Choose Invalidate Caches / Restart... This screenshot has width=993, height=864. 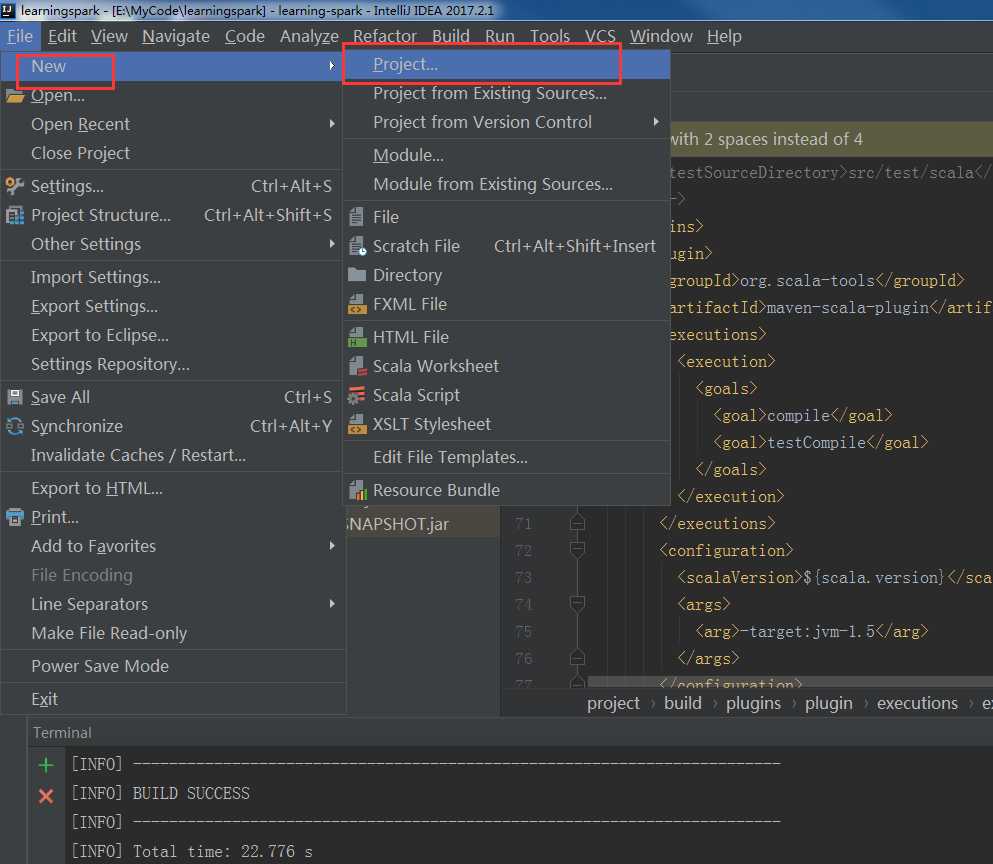pyautogui.click(x=138, y=455)
